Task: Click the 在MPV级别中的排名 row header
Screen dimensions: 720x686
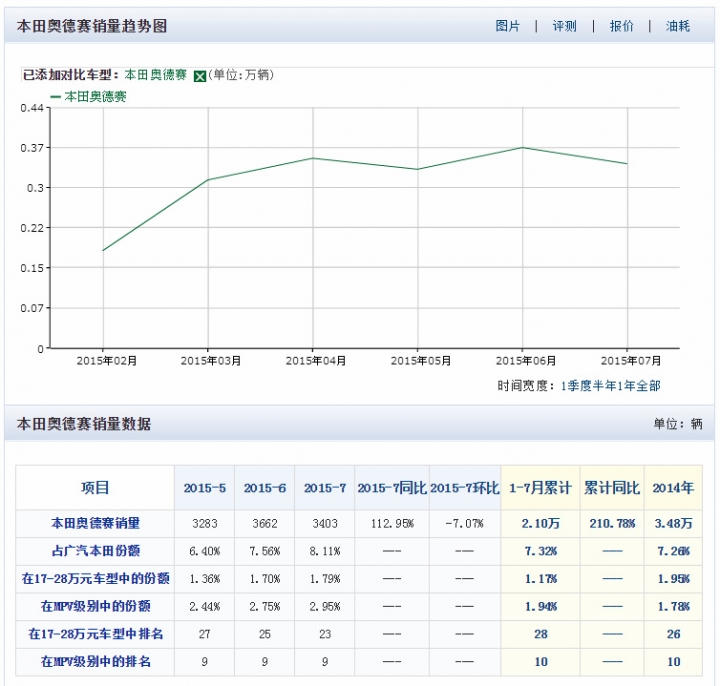Action: click(95, 662)
